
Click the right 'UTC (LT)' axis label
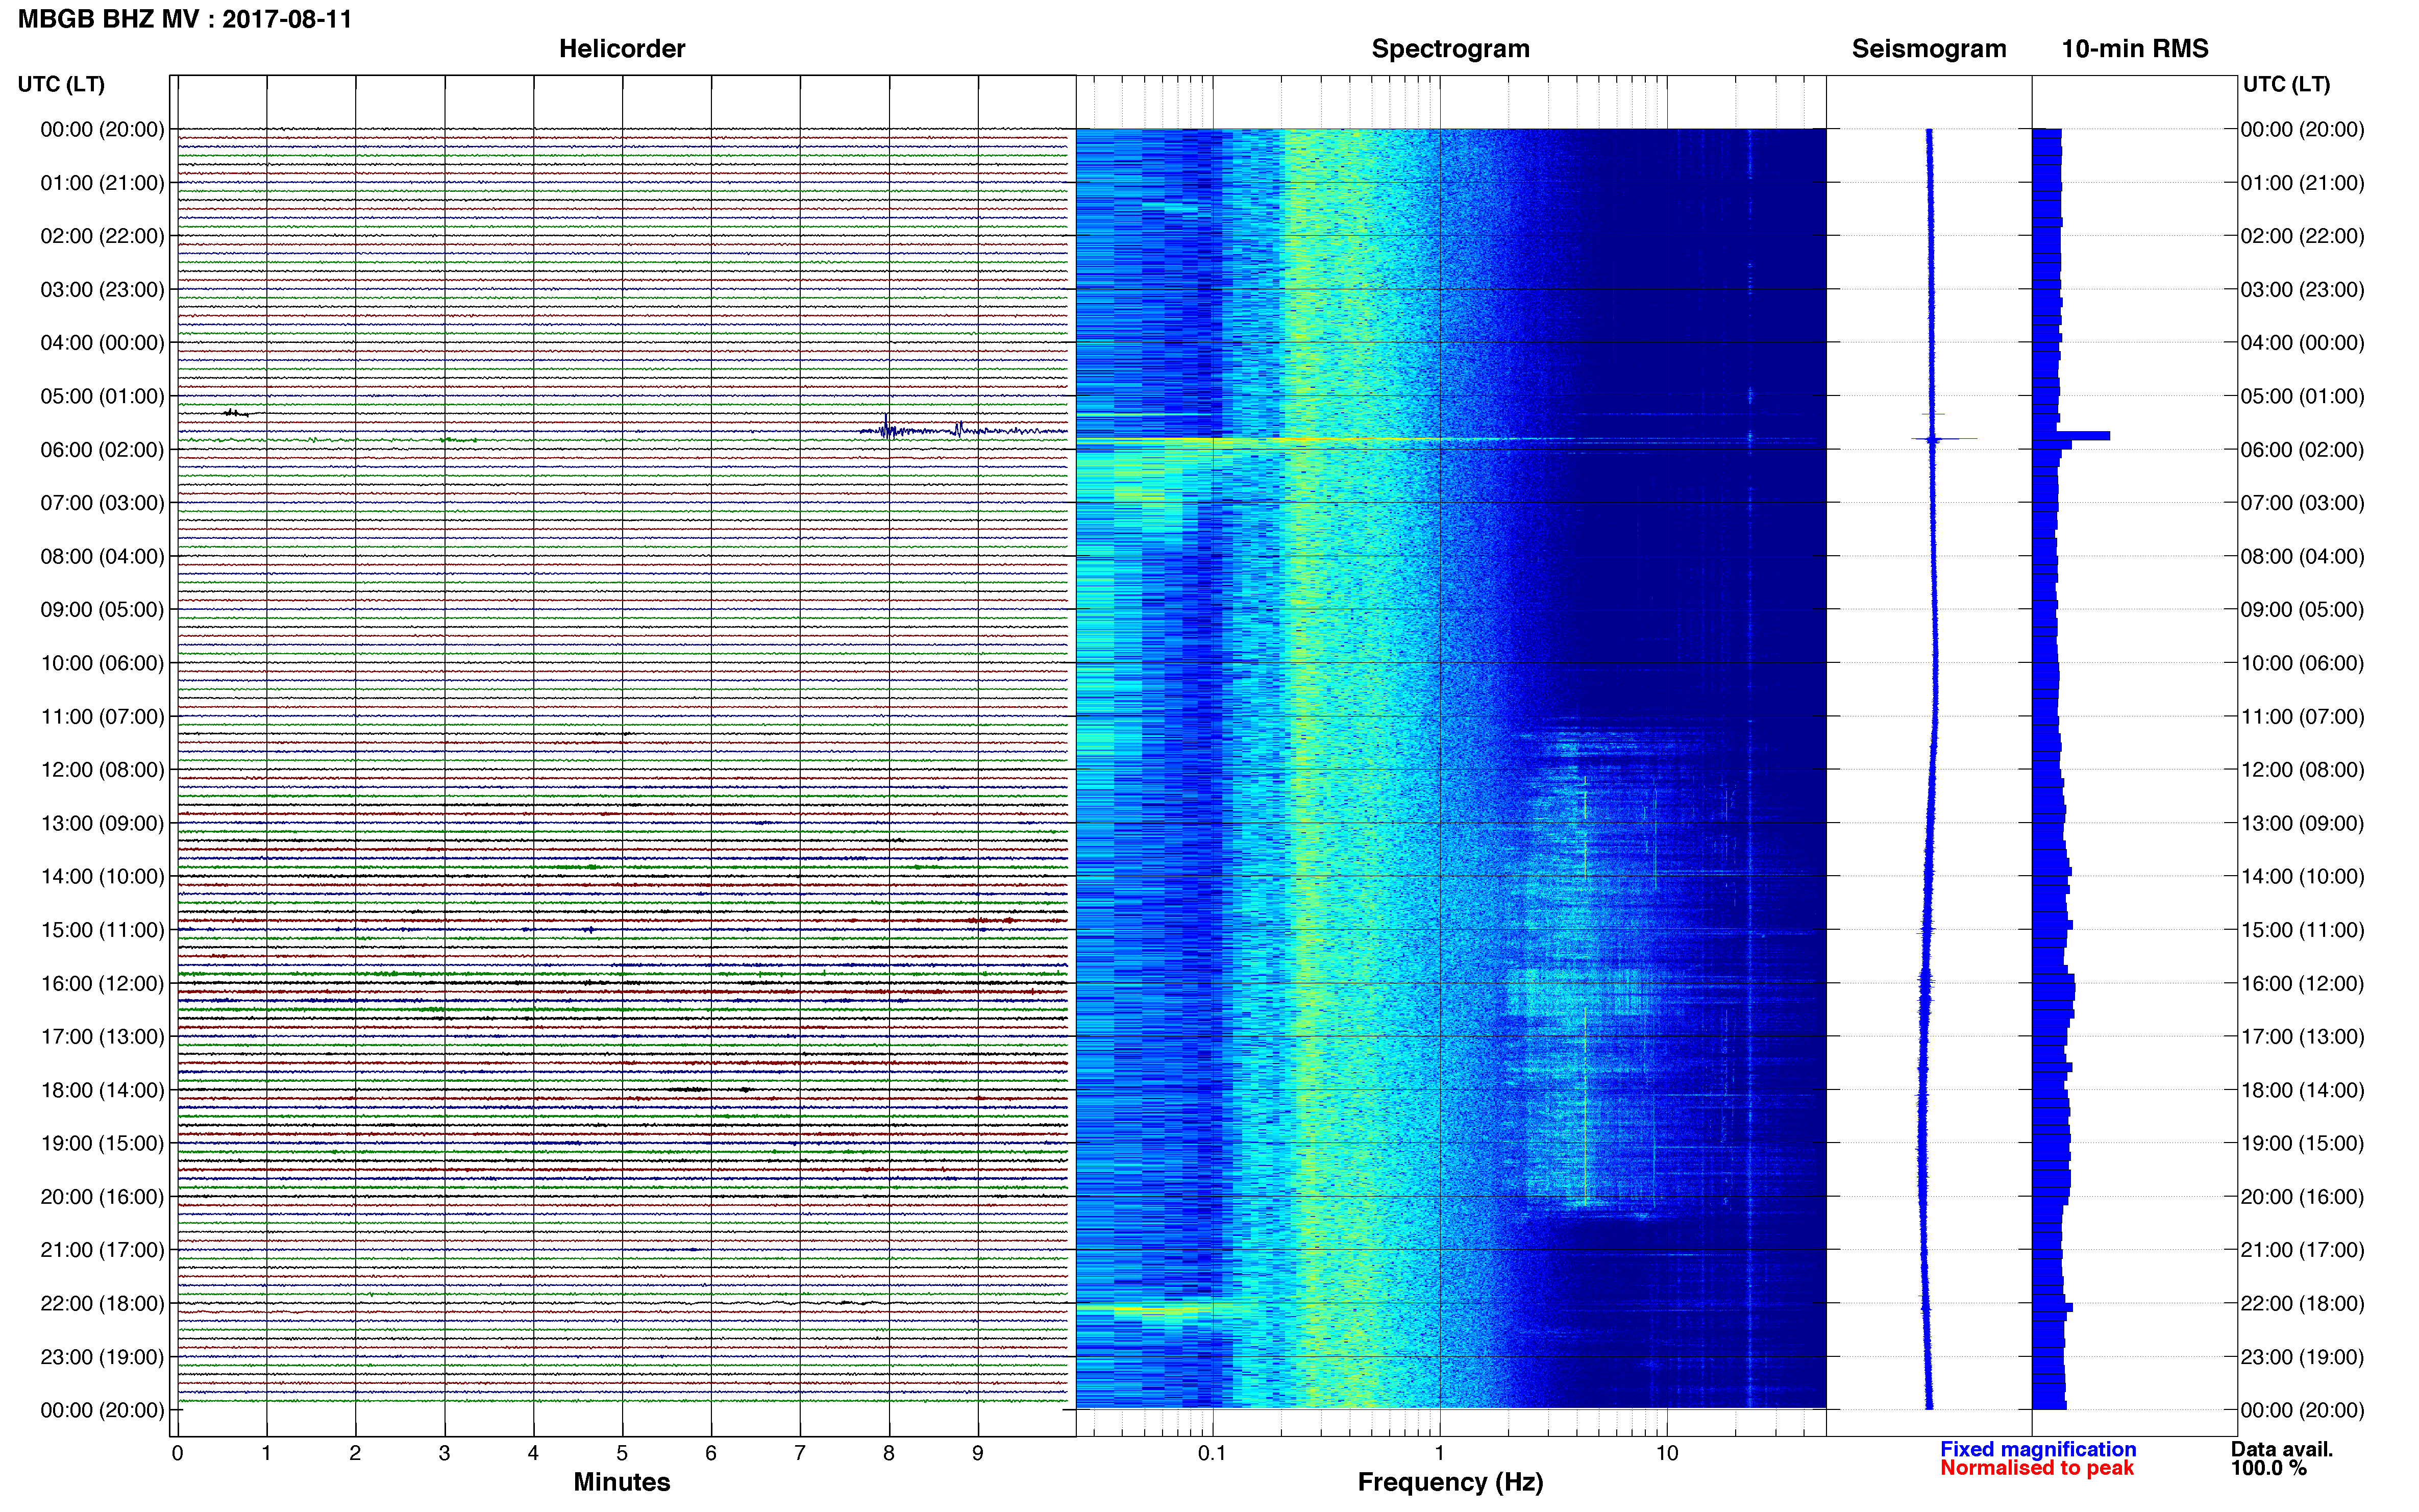[2286, 84]
